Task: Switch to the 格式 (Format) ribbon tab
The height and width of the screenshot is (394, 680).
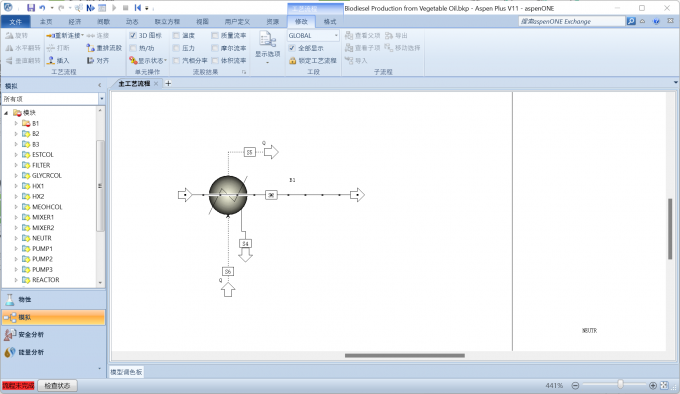Action: (x=330, y=22)
